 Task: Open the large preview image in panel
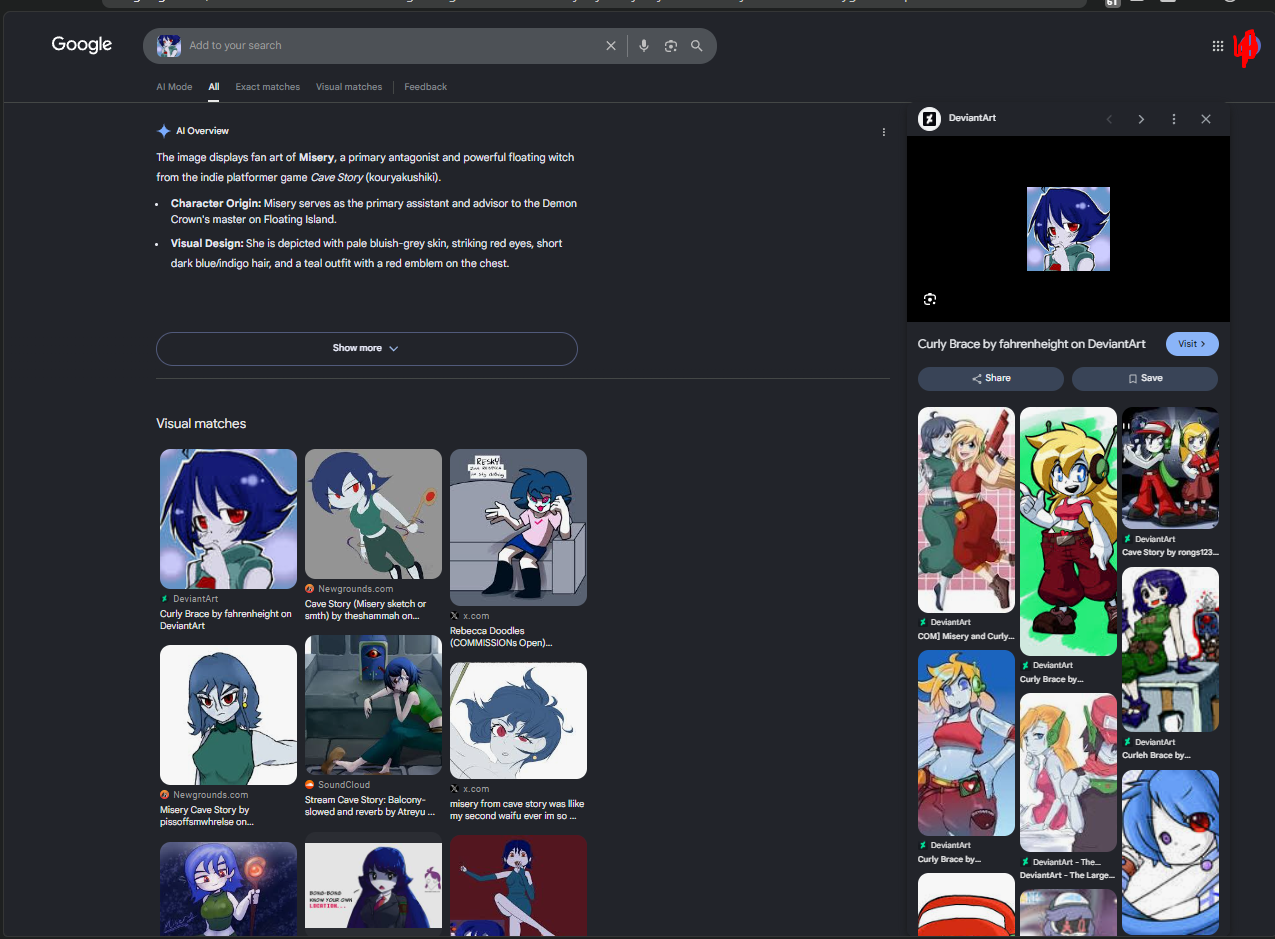coord(1068,229)
